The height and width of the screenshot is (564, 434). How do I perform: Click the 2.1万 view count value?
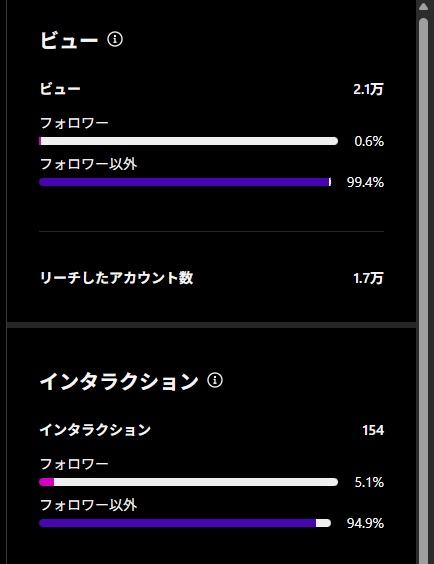pos(369,89)
